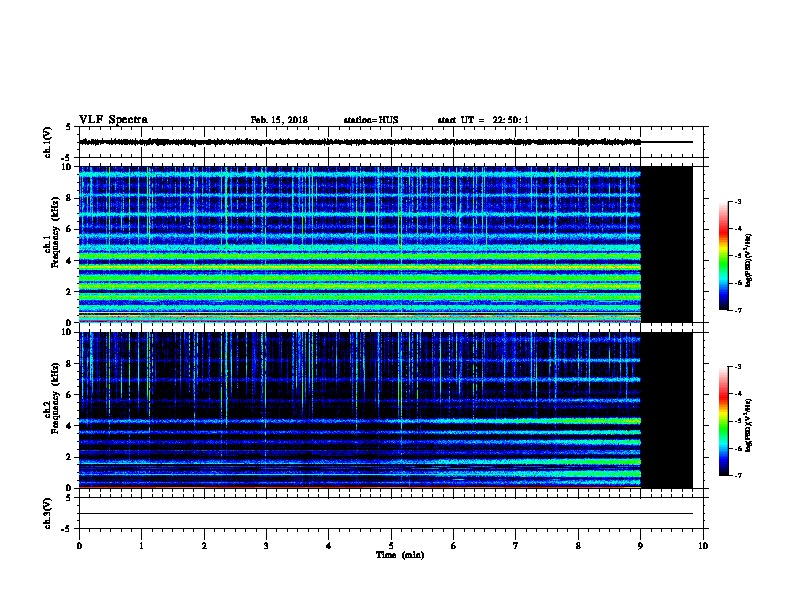792x612 pixels.
Task: Click time axis tick label "2"
Action: [204, 545]
